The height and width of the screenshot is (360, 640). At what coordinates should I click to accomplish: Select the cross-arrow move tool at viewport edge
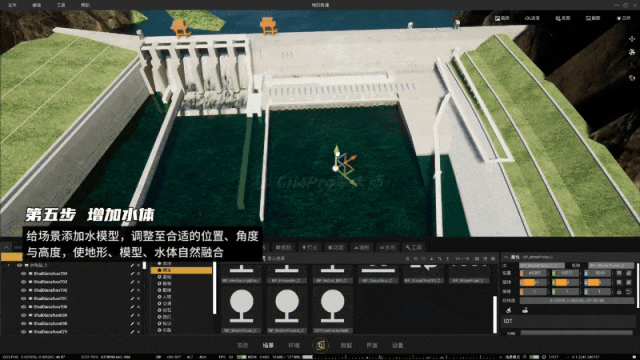[x=632, y=39]
